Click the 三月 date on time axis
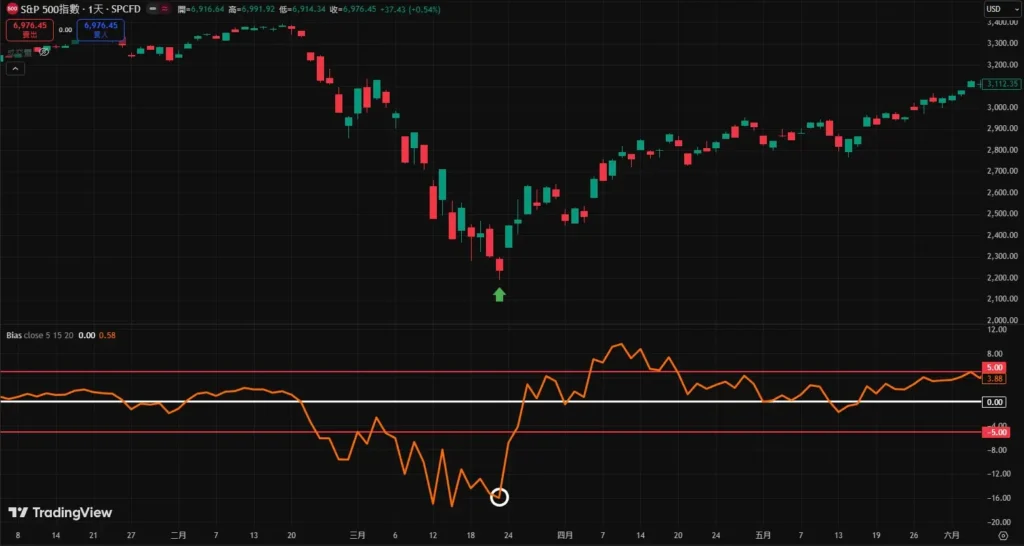 coord(357,535)
